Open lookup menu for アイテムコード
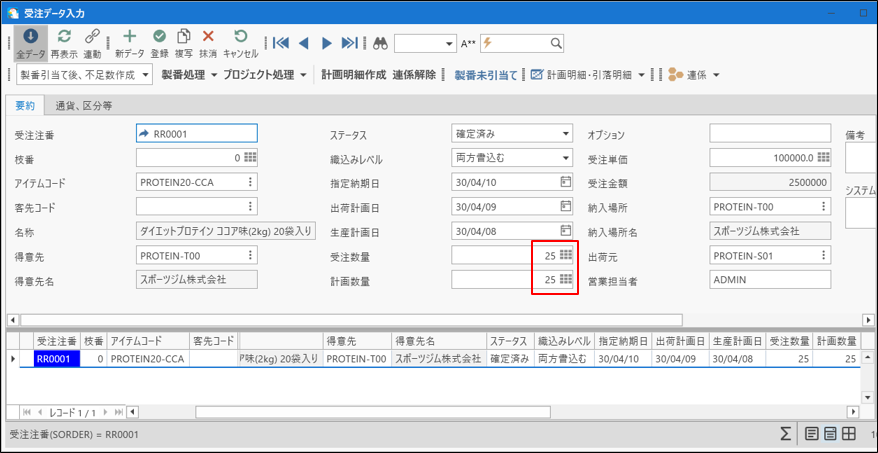878x453 pixels. tap(250, 181)
